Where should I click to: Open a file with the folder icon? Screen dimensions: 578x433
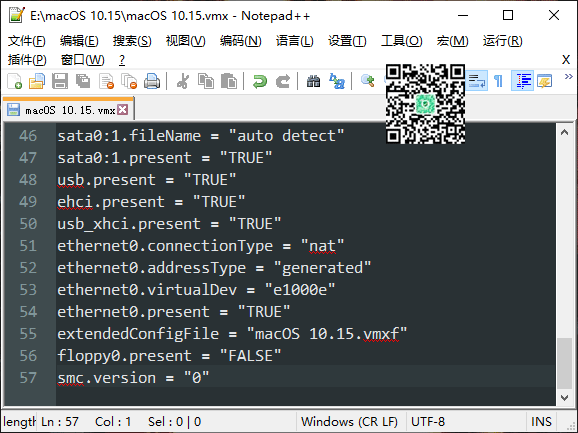click(x=37, y=81)
